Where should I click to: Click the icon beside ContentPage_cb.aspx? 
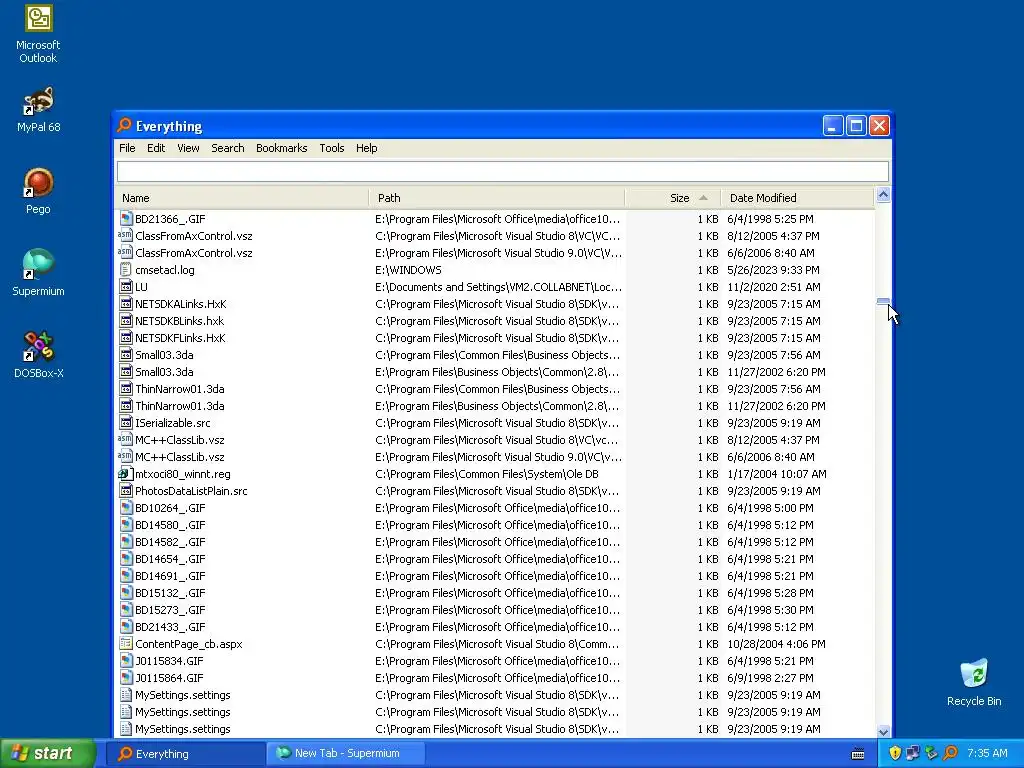125,644
